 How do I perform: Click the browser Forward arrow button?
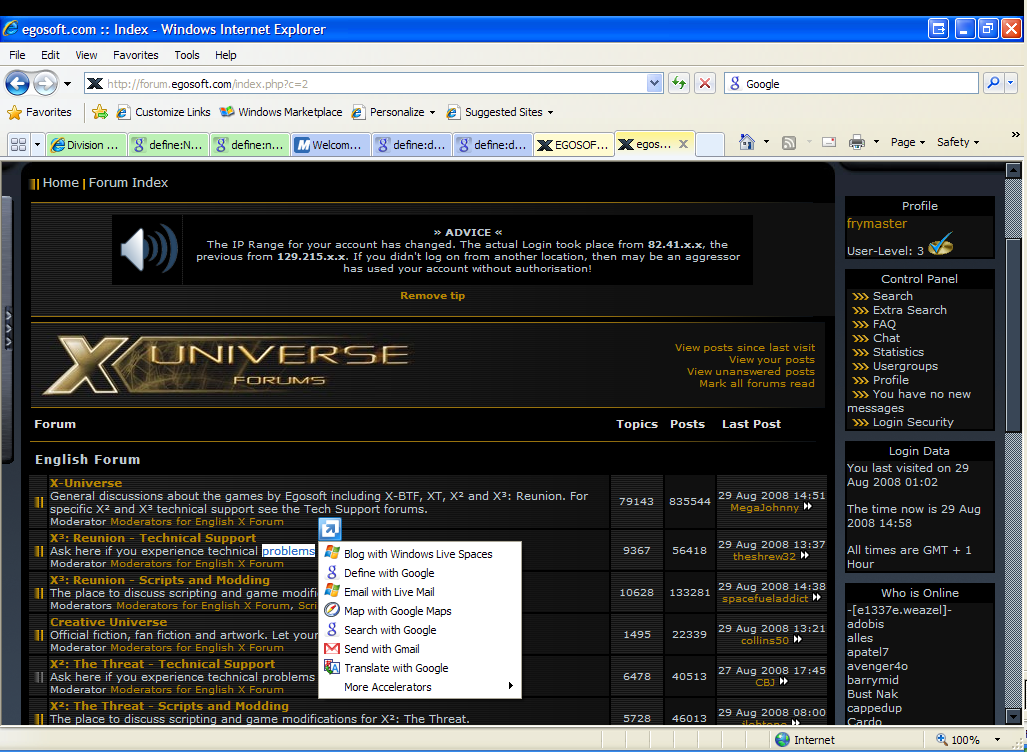45,83
